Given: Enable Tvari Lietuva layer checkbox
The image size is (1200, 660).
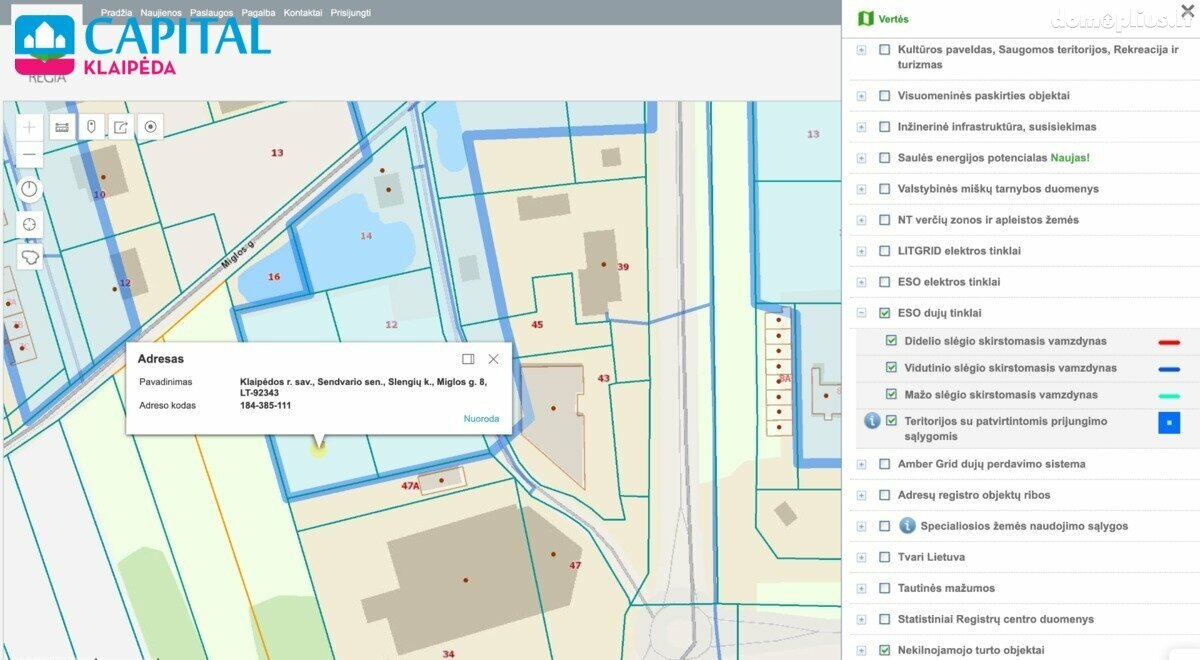Looking at the screenshot, I should [x=884, y=557].
